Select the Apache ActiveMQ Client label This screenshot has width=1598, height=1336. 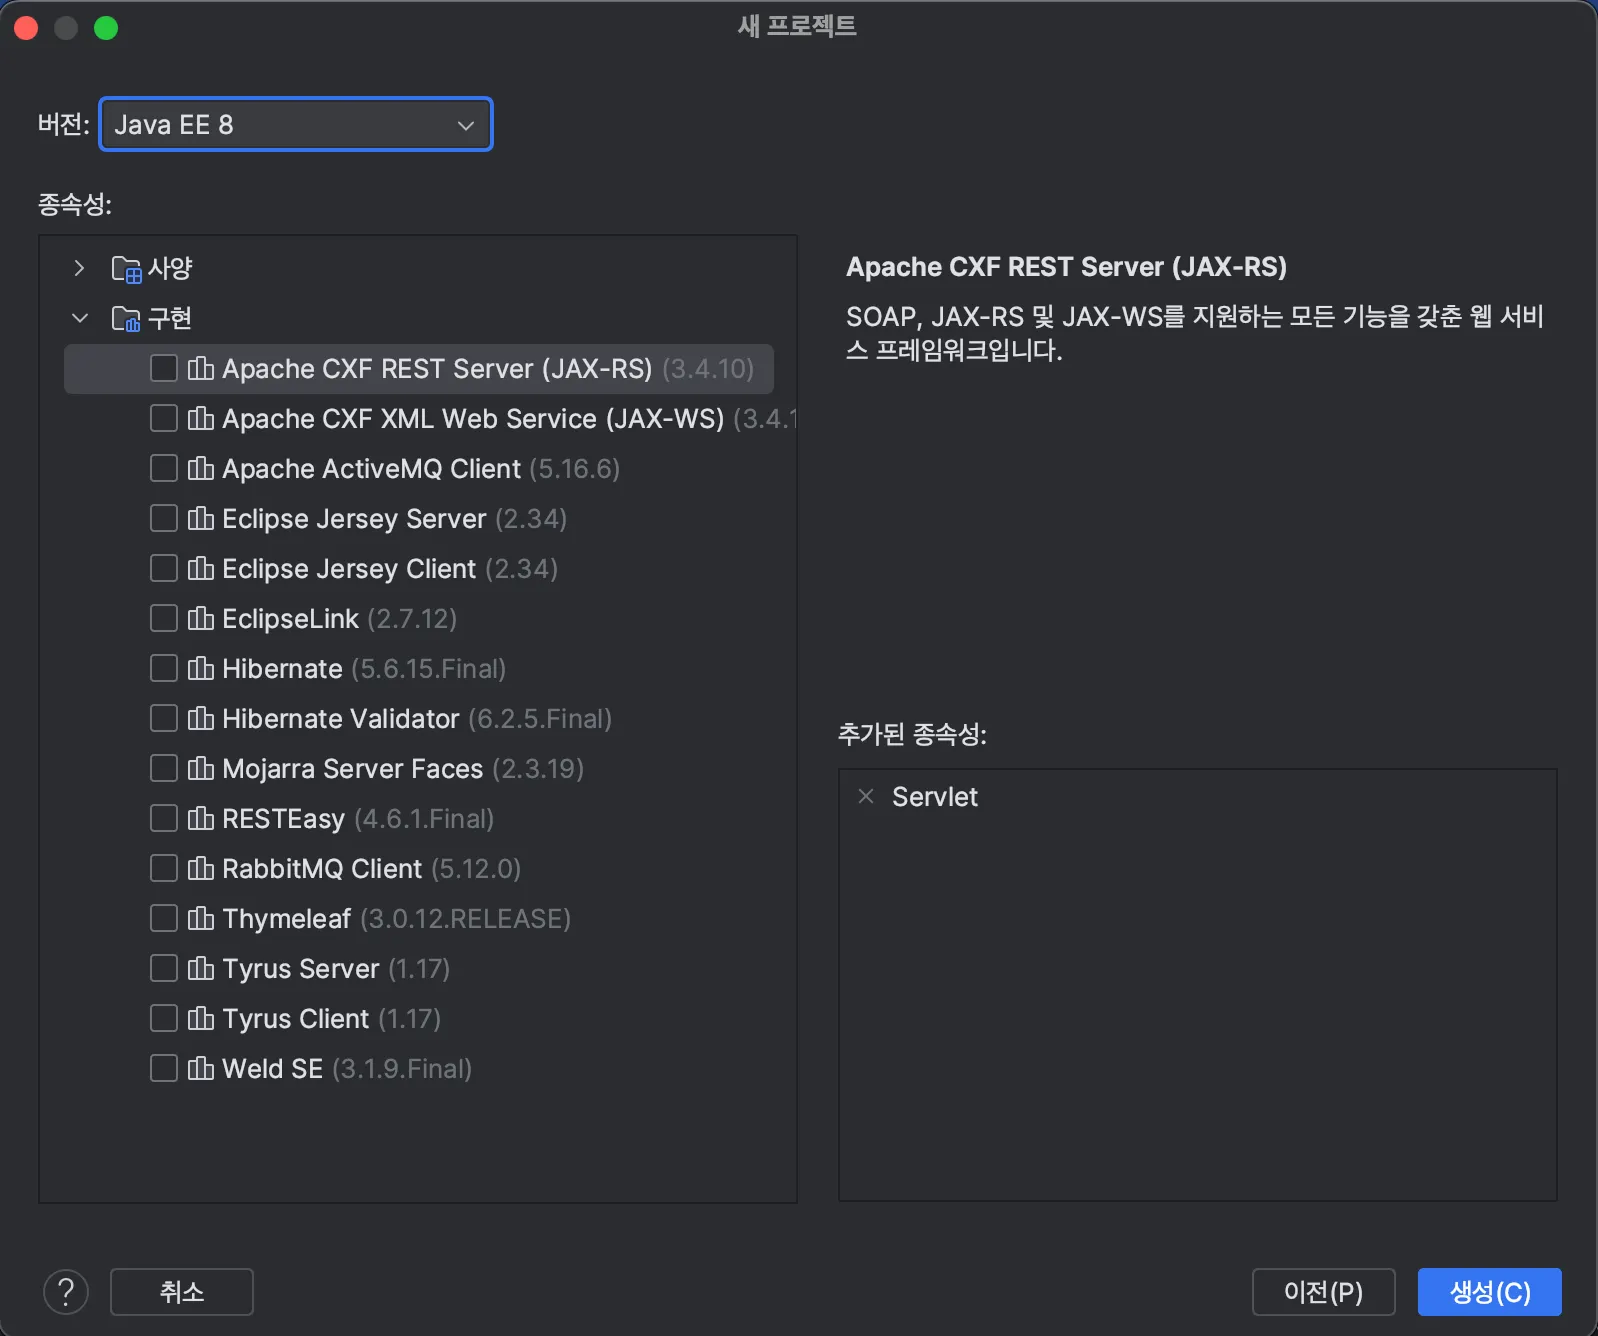(x=372, y=469)
